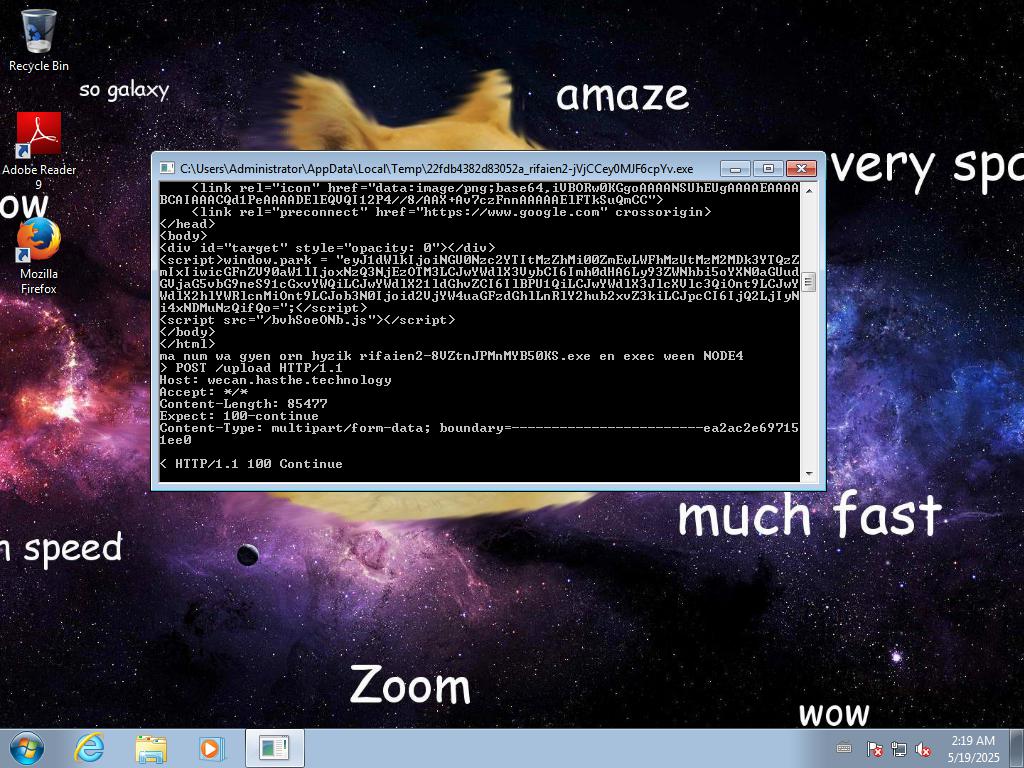Click the muted volume tray icon
This screenshot has width=1024, height=768.
coord(923,748)
